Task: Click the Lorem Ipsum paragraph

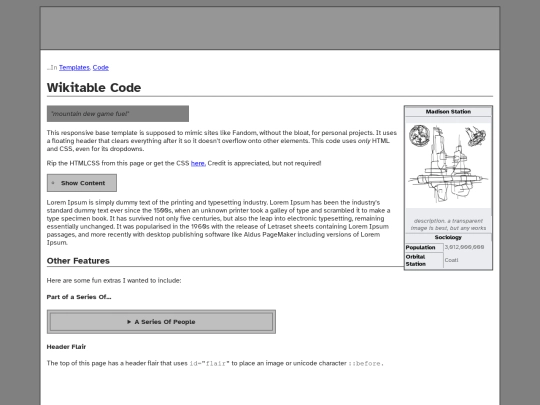Action: (219, 222)
